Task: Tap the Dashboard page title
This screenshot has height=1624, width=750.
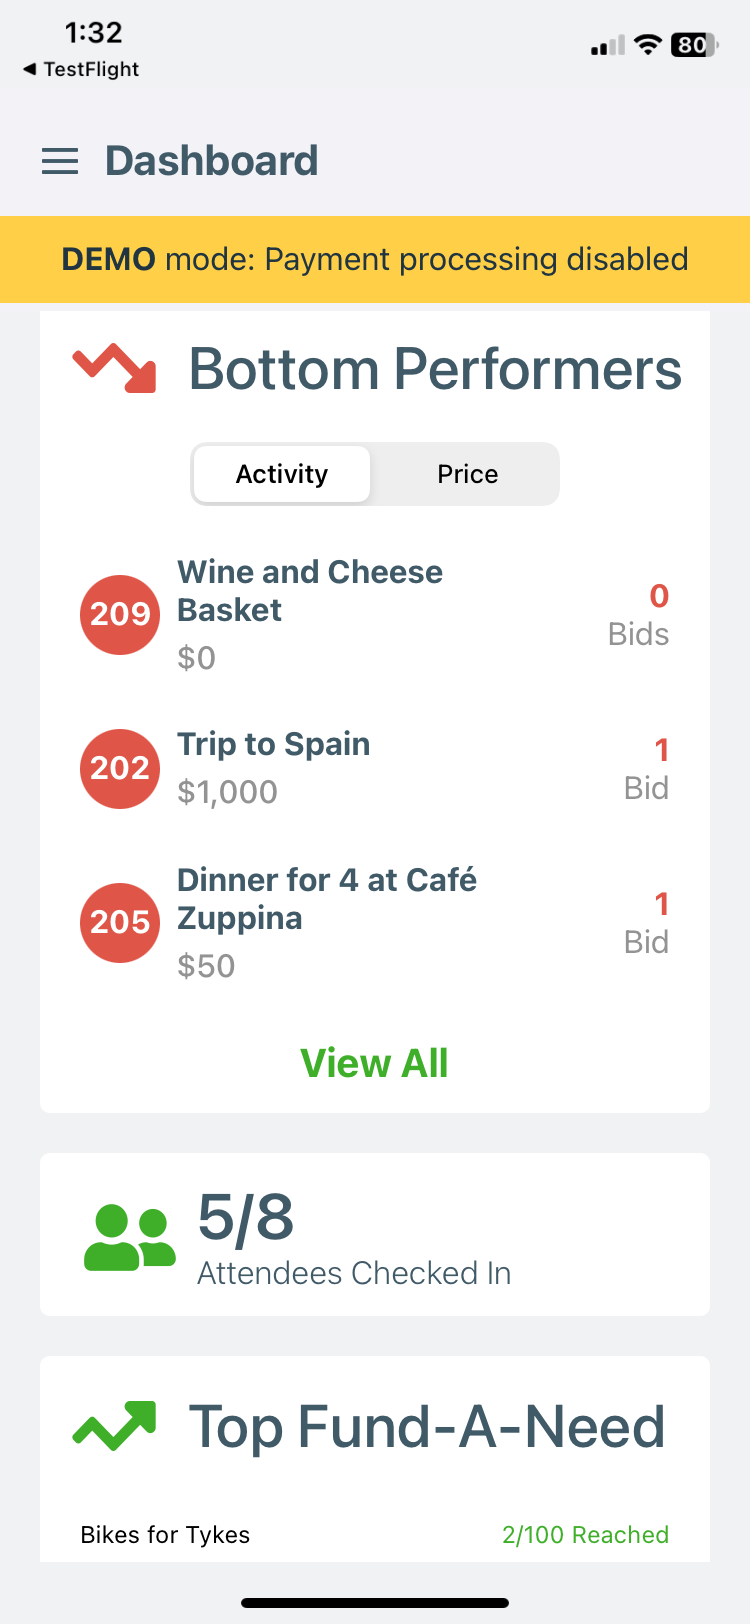Action: [212, 161]
